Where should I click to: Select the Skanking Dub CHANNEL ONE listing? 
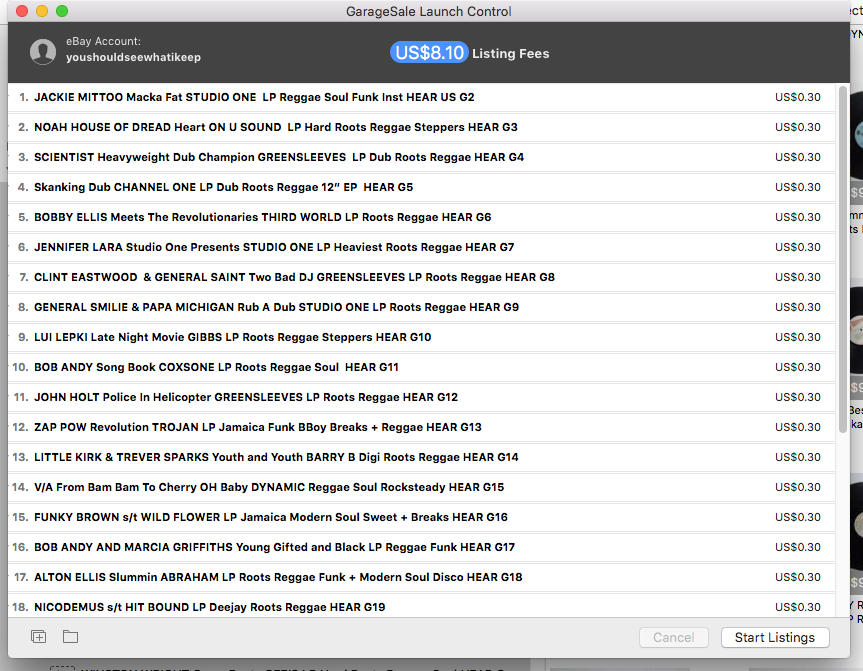click(x=422, y=187)
